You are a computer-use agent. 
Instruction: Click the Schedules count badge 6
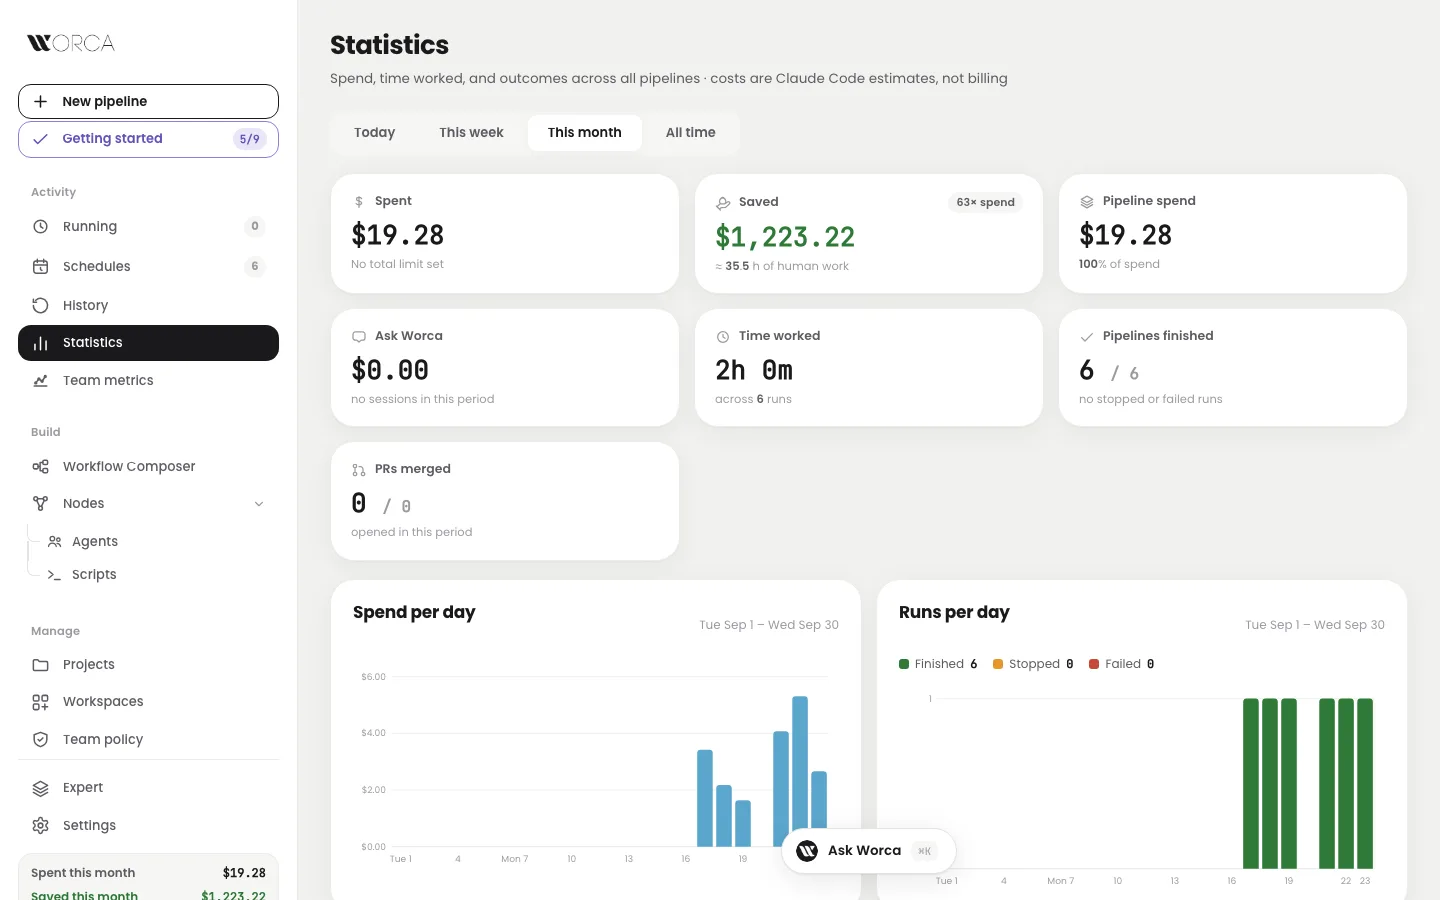[255, 266]
